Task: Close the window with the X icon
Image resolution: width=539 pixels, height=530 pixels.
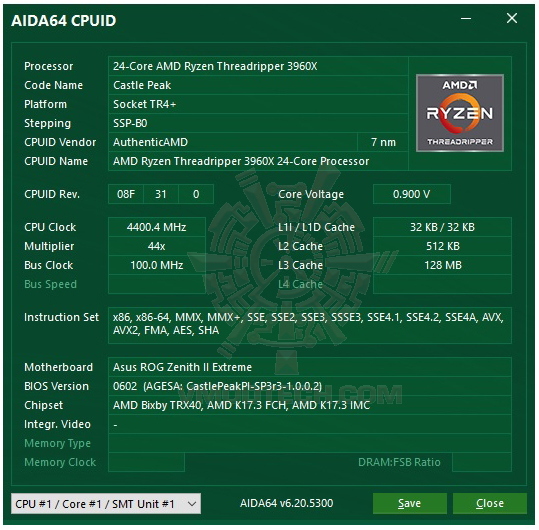Action: click(512, 18)
